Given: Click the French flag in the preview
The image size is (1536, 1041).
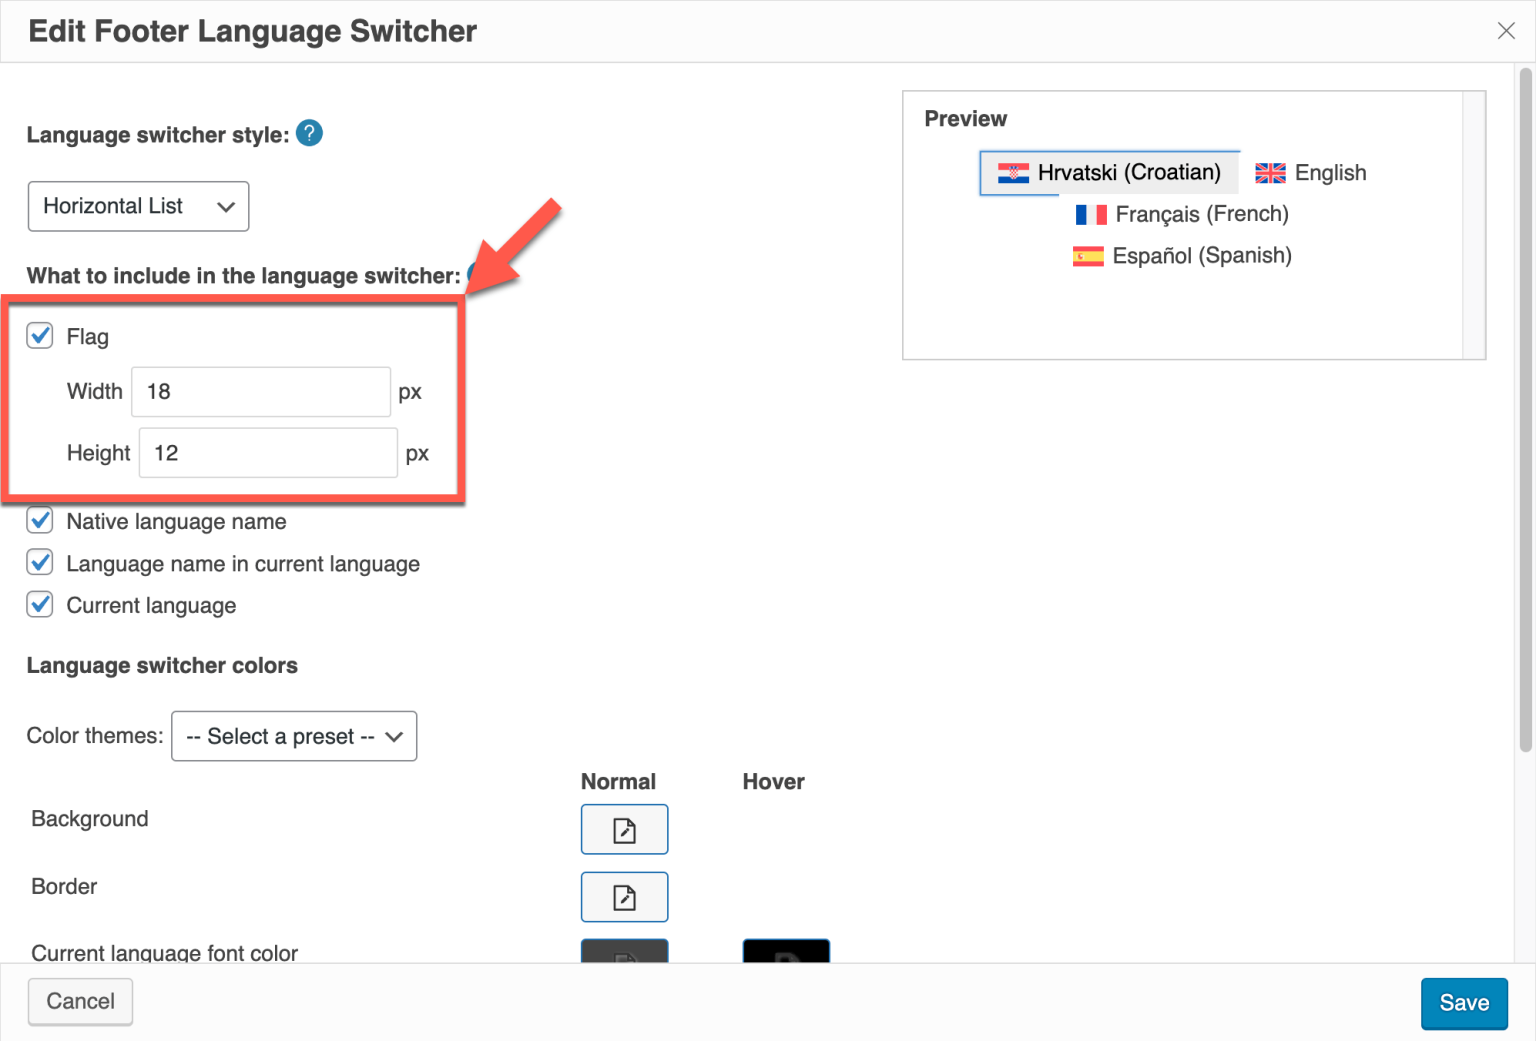Looking at the screenshot, I should click(x=1091, y=214).
